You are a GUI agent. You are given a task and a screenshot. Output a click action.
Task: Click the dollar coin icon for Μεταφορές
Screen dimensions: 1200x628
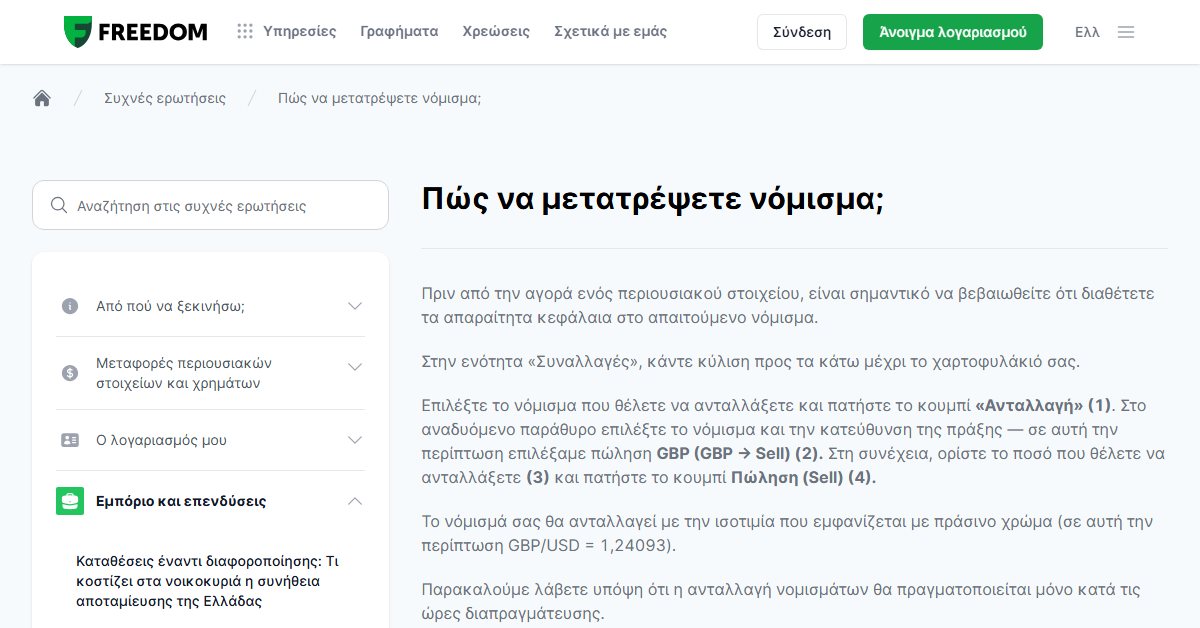click(70, 373)
